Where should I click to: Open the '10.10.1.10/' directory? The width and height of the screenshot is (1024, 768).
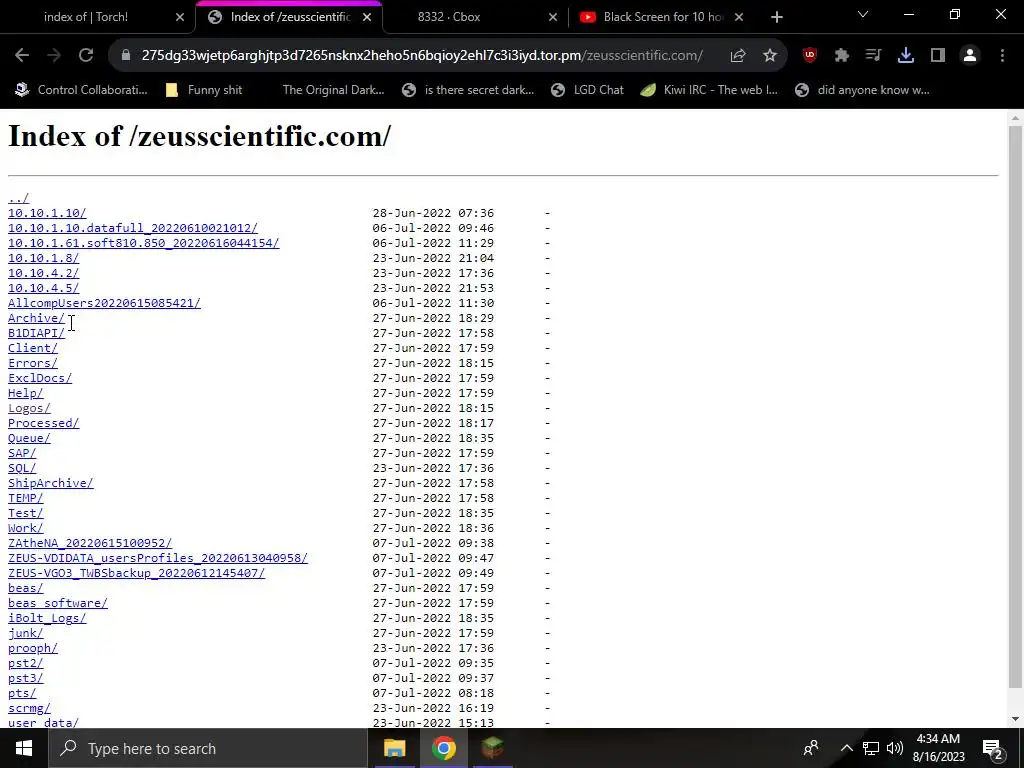pyautogui.click(x=47, y=213)
